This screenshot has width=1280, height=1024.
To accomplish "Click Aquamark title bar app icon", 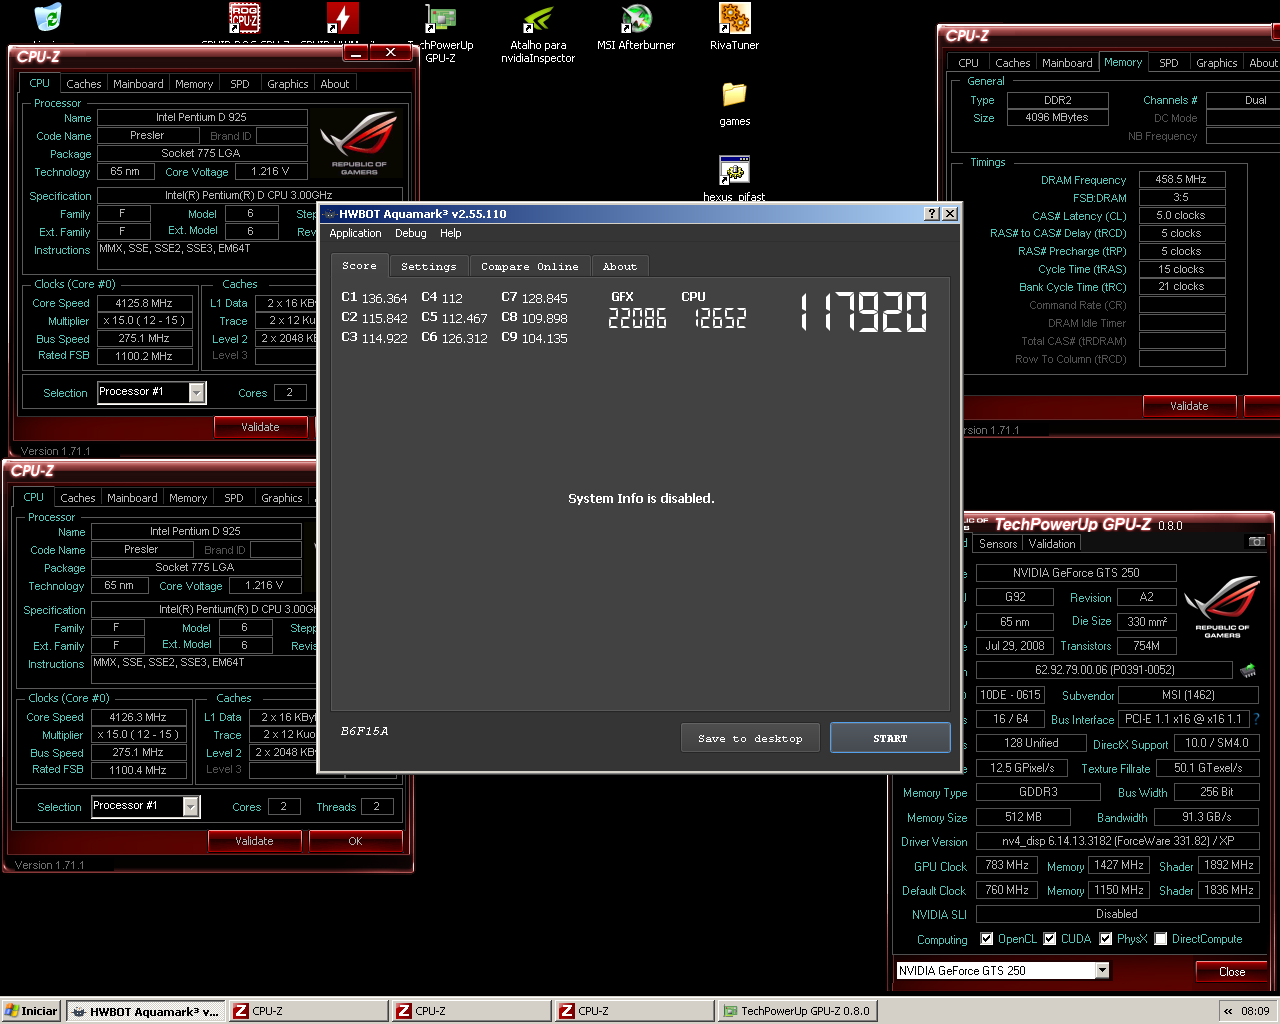I will pos(329,214).
